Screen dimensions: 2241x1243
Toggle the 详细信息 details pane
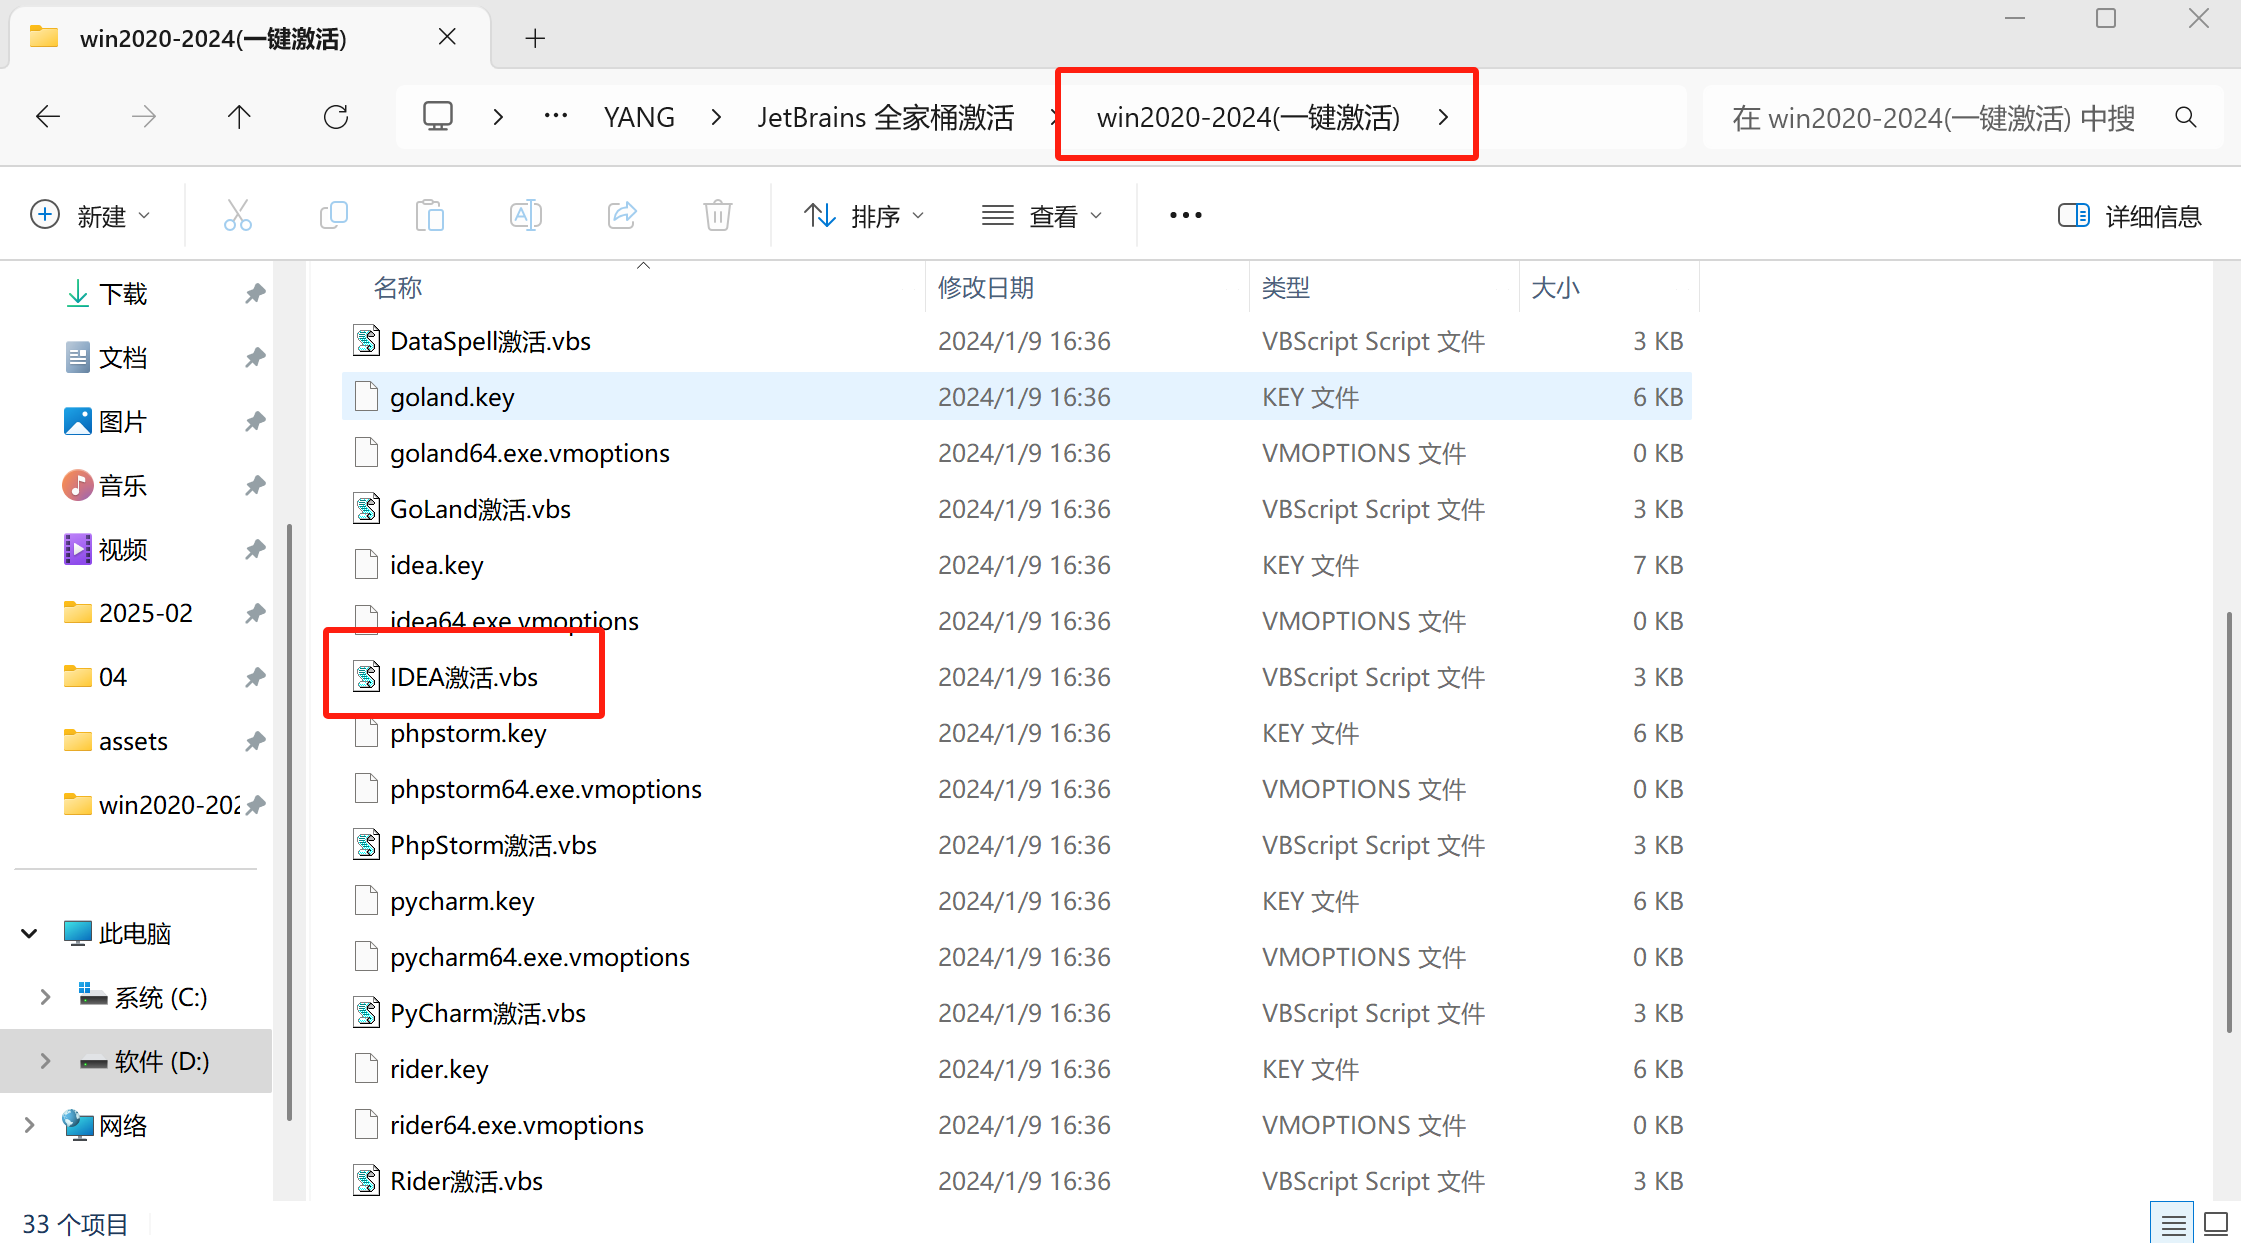pyautogui.click(x=2130, y=216)
